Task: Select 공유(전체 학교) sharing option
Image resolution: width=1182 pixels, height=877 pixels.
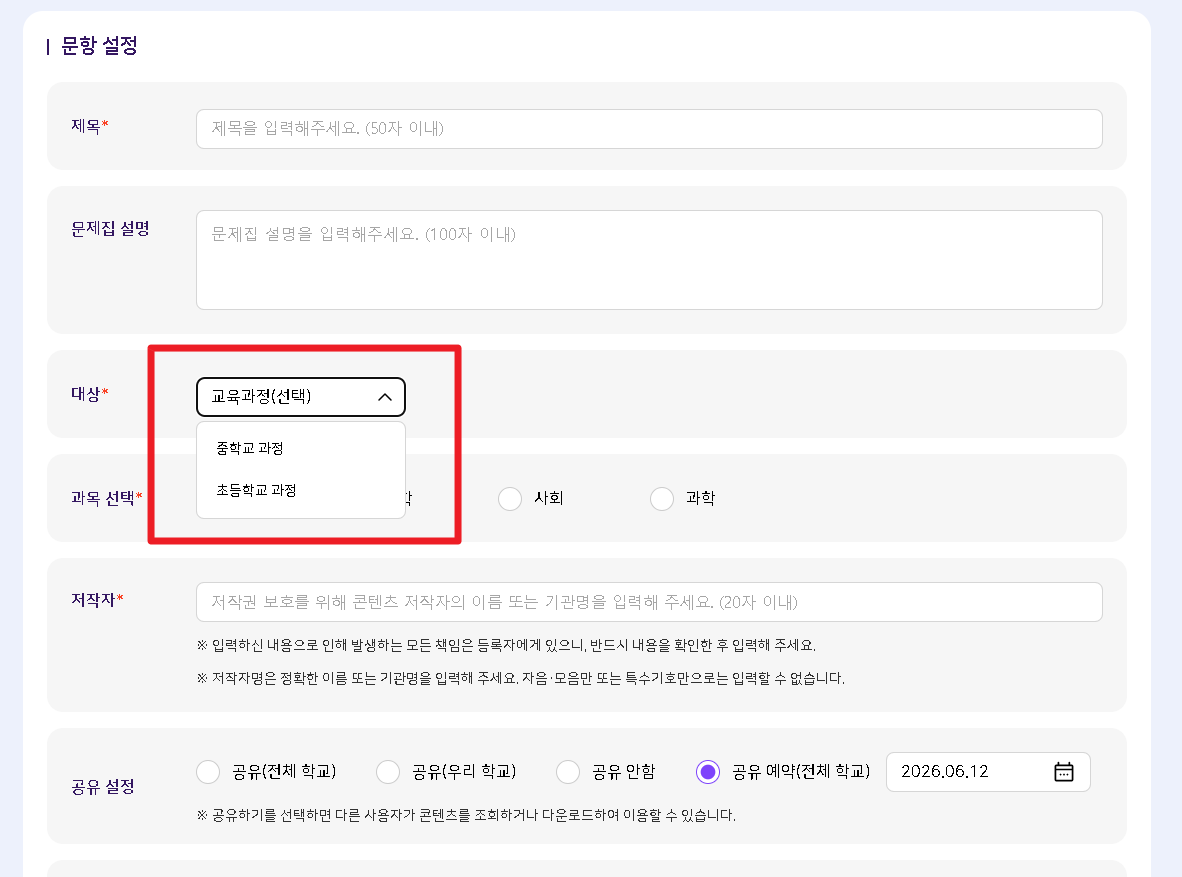Action: 208,771
